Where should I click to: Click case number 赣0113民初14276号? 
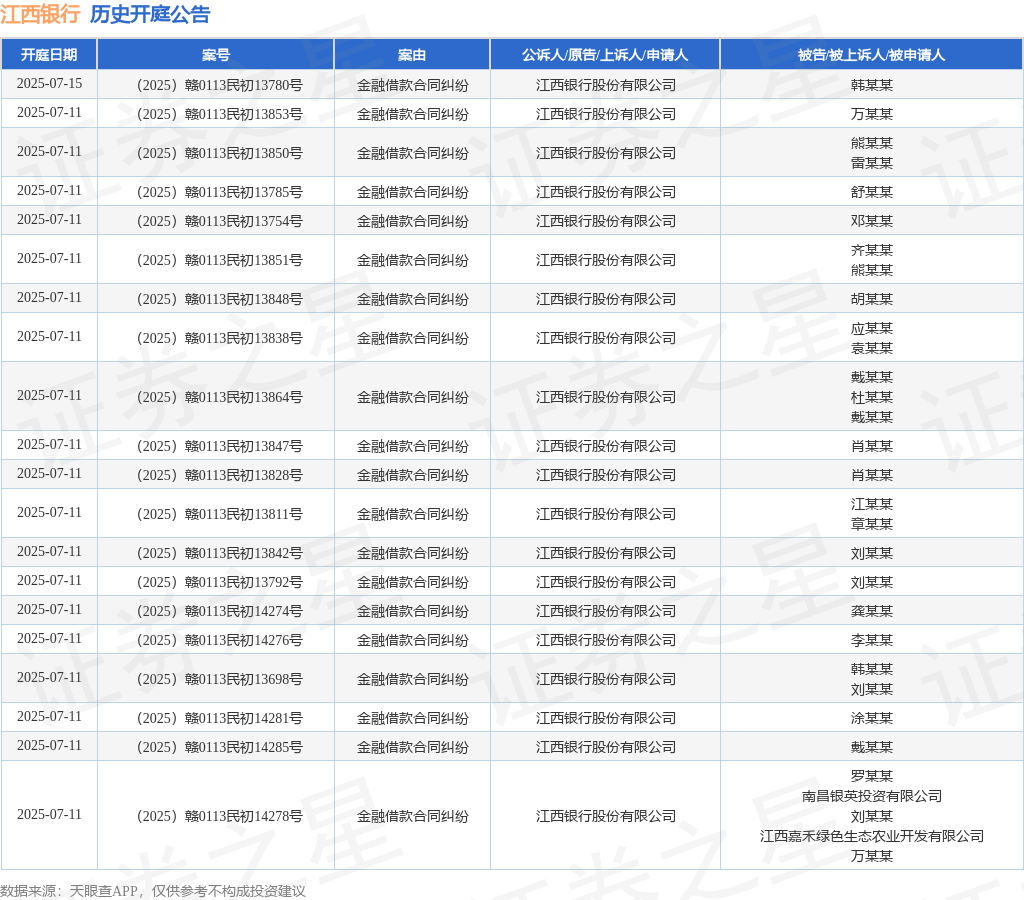coord(219,640)
